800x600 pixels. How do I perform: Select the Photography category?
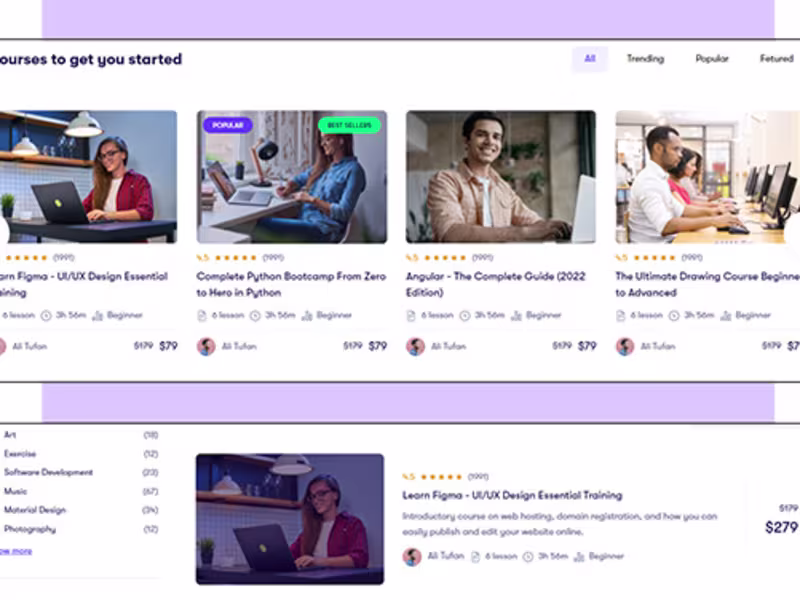pyautogui.click(x=30, y=529)
